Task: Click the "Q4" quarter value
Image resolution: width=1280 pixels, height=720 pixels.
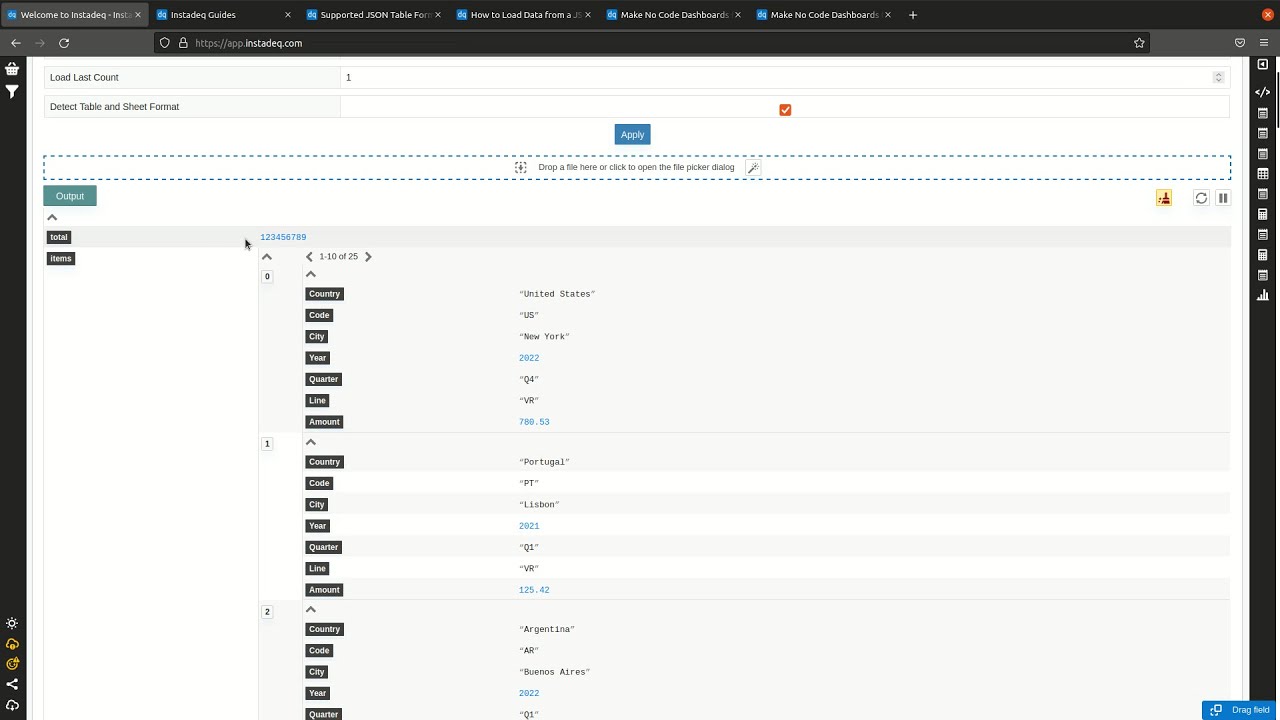Action: [529, 379]
